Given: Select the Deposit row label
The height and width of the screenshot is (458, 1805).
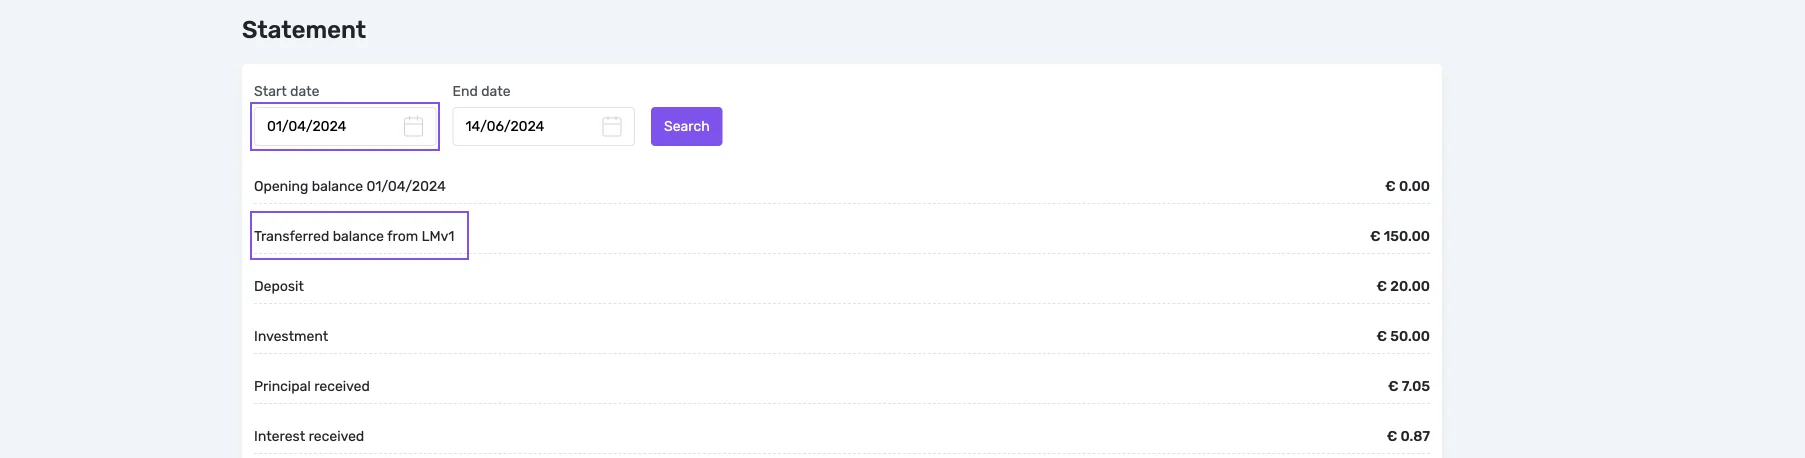Looking at the screenshot, I should pos(279,286).
